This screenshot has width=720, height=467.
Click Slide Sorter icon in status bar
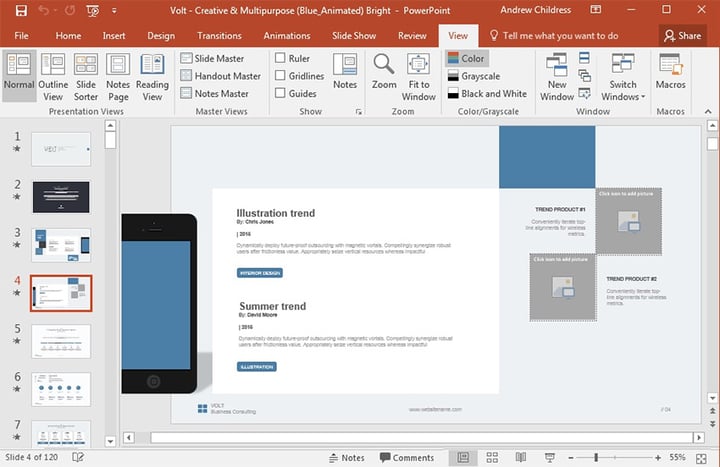coord(492,457)
